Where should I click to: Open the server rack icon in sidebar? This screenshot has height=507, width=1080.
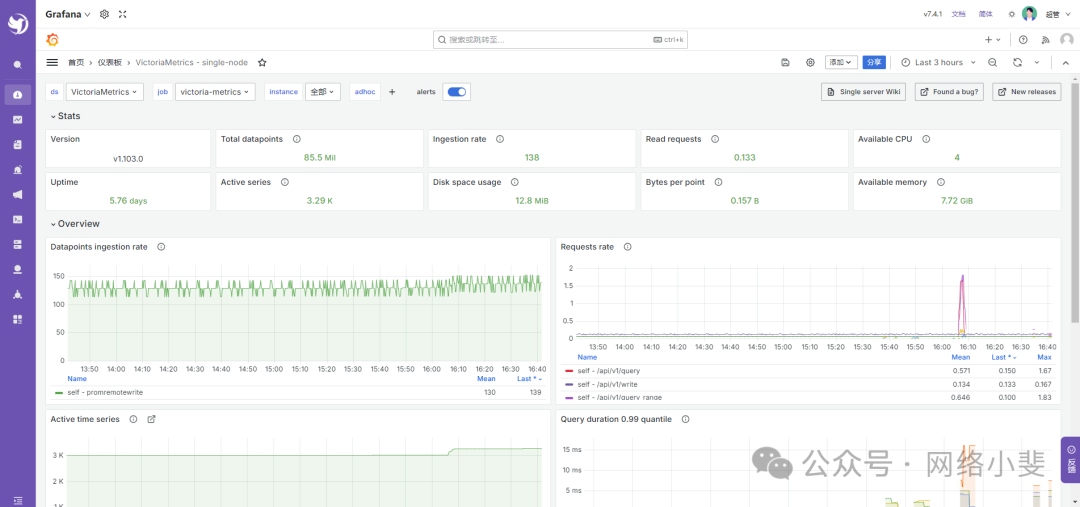18,244
